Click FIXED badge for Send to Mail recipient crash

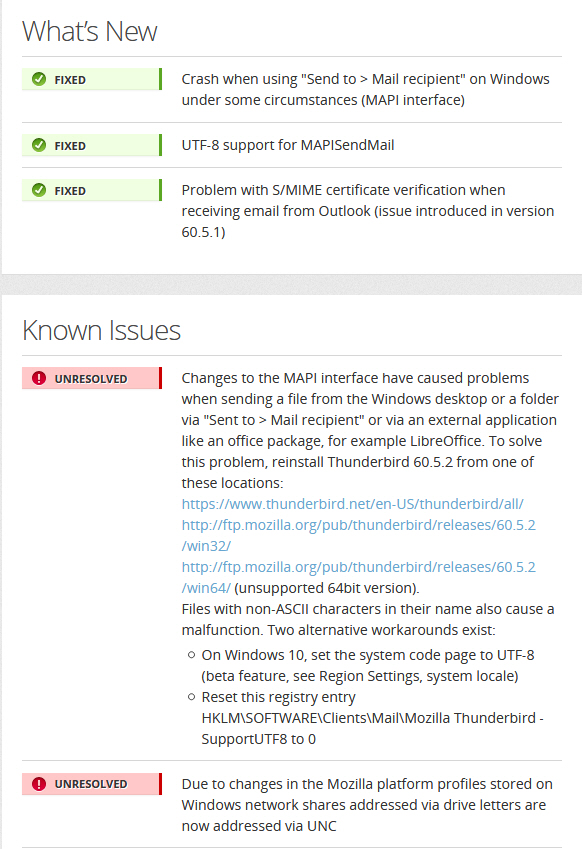tap(92, 79)
